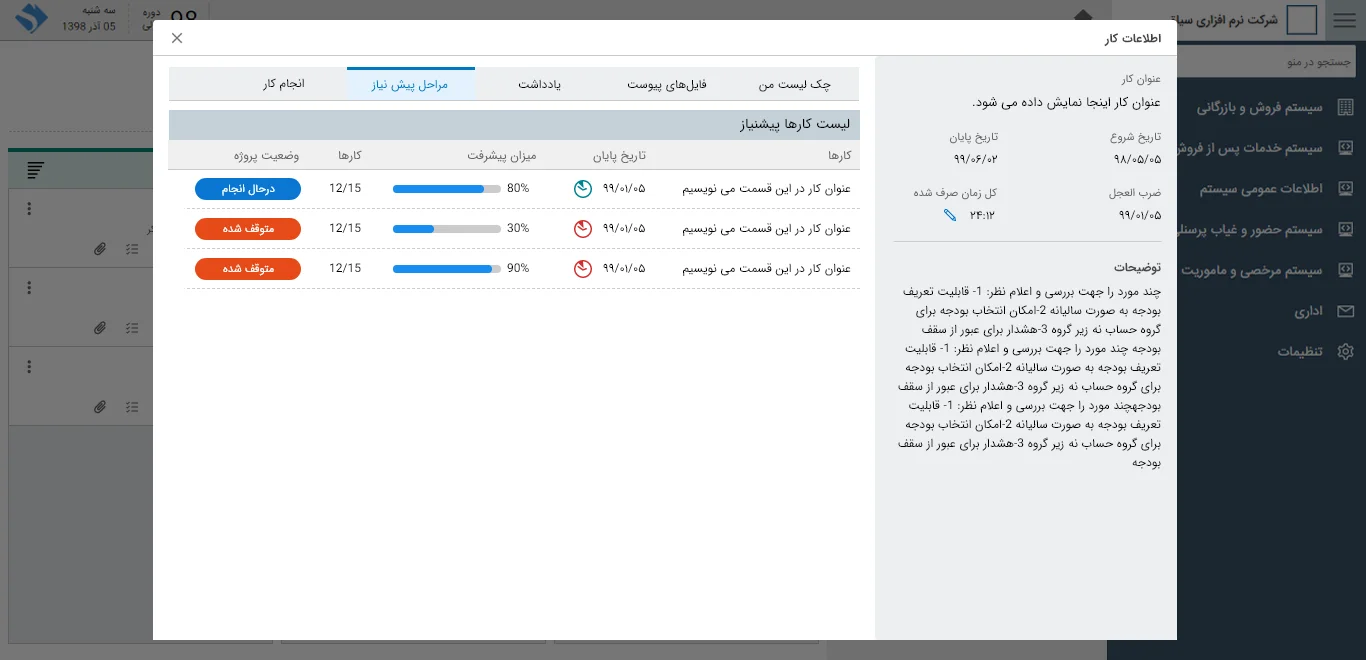Click the sort lines icon in the background panel header
This screenshot has width=1366, height=660.
[x=36, y=170]
